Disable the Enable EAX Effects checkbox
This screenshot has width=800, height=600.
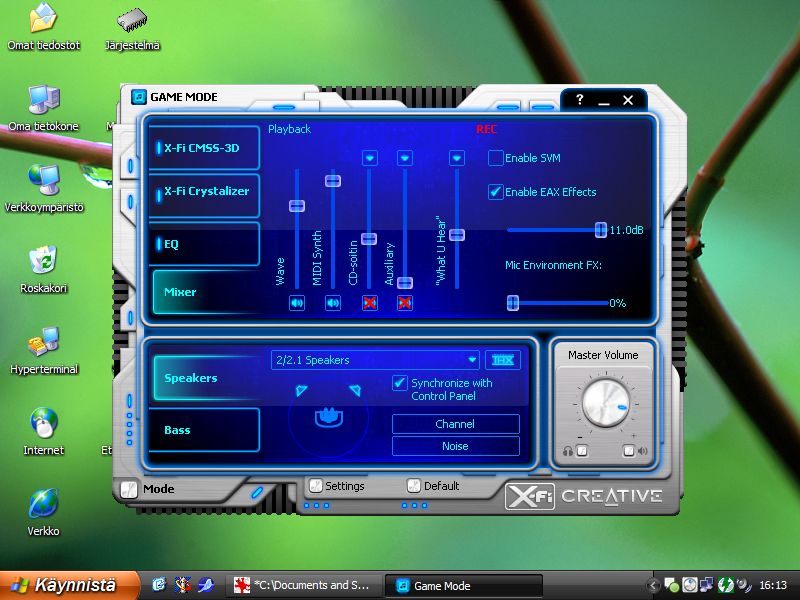pos(496,192)
